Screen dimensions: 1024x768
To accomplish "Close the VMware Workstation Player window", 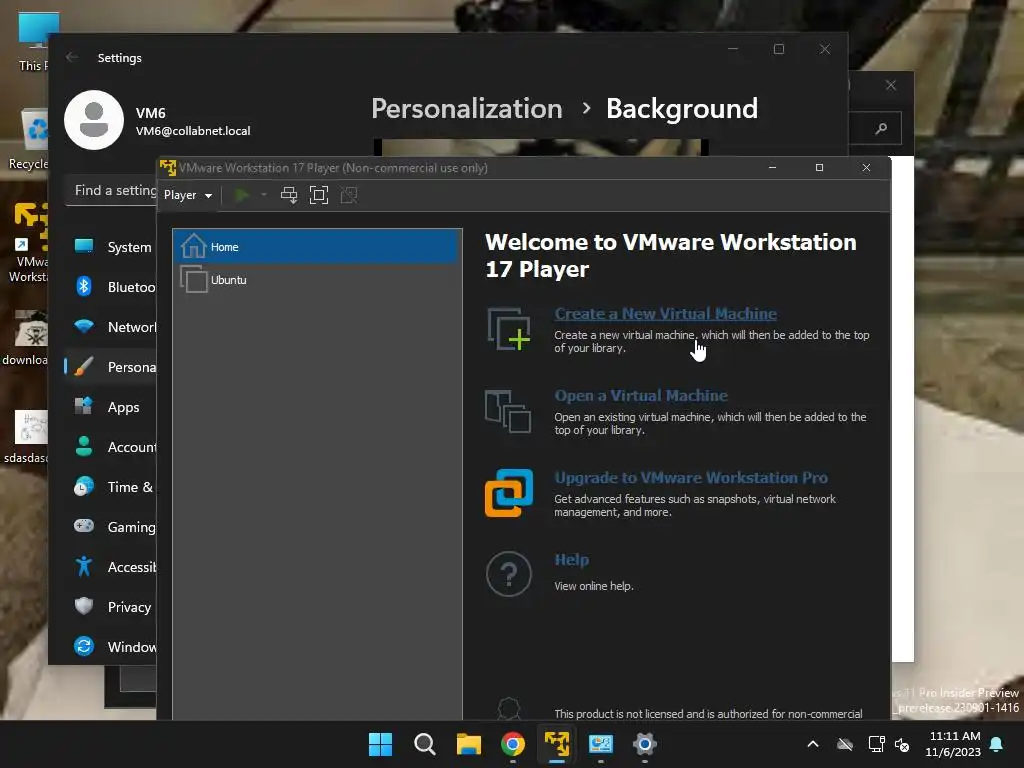I will point(867,168).
